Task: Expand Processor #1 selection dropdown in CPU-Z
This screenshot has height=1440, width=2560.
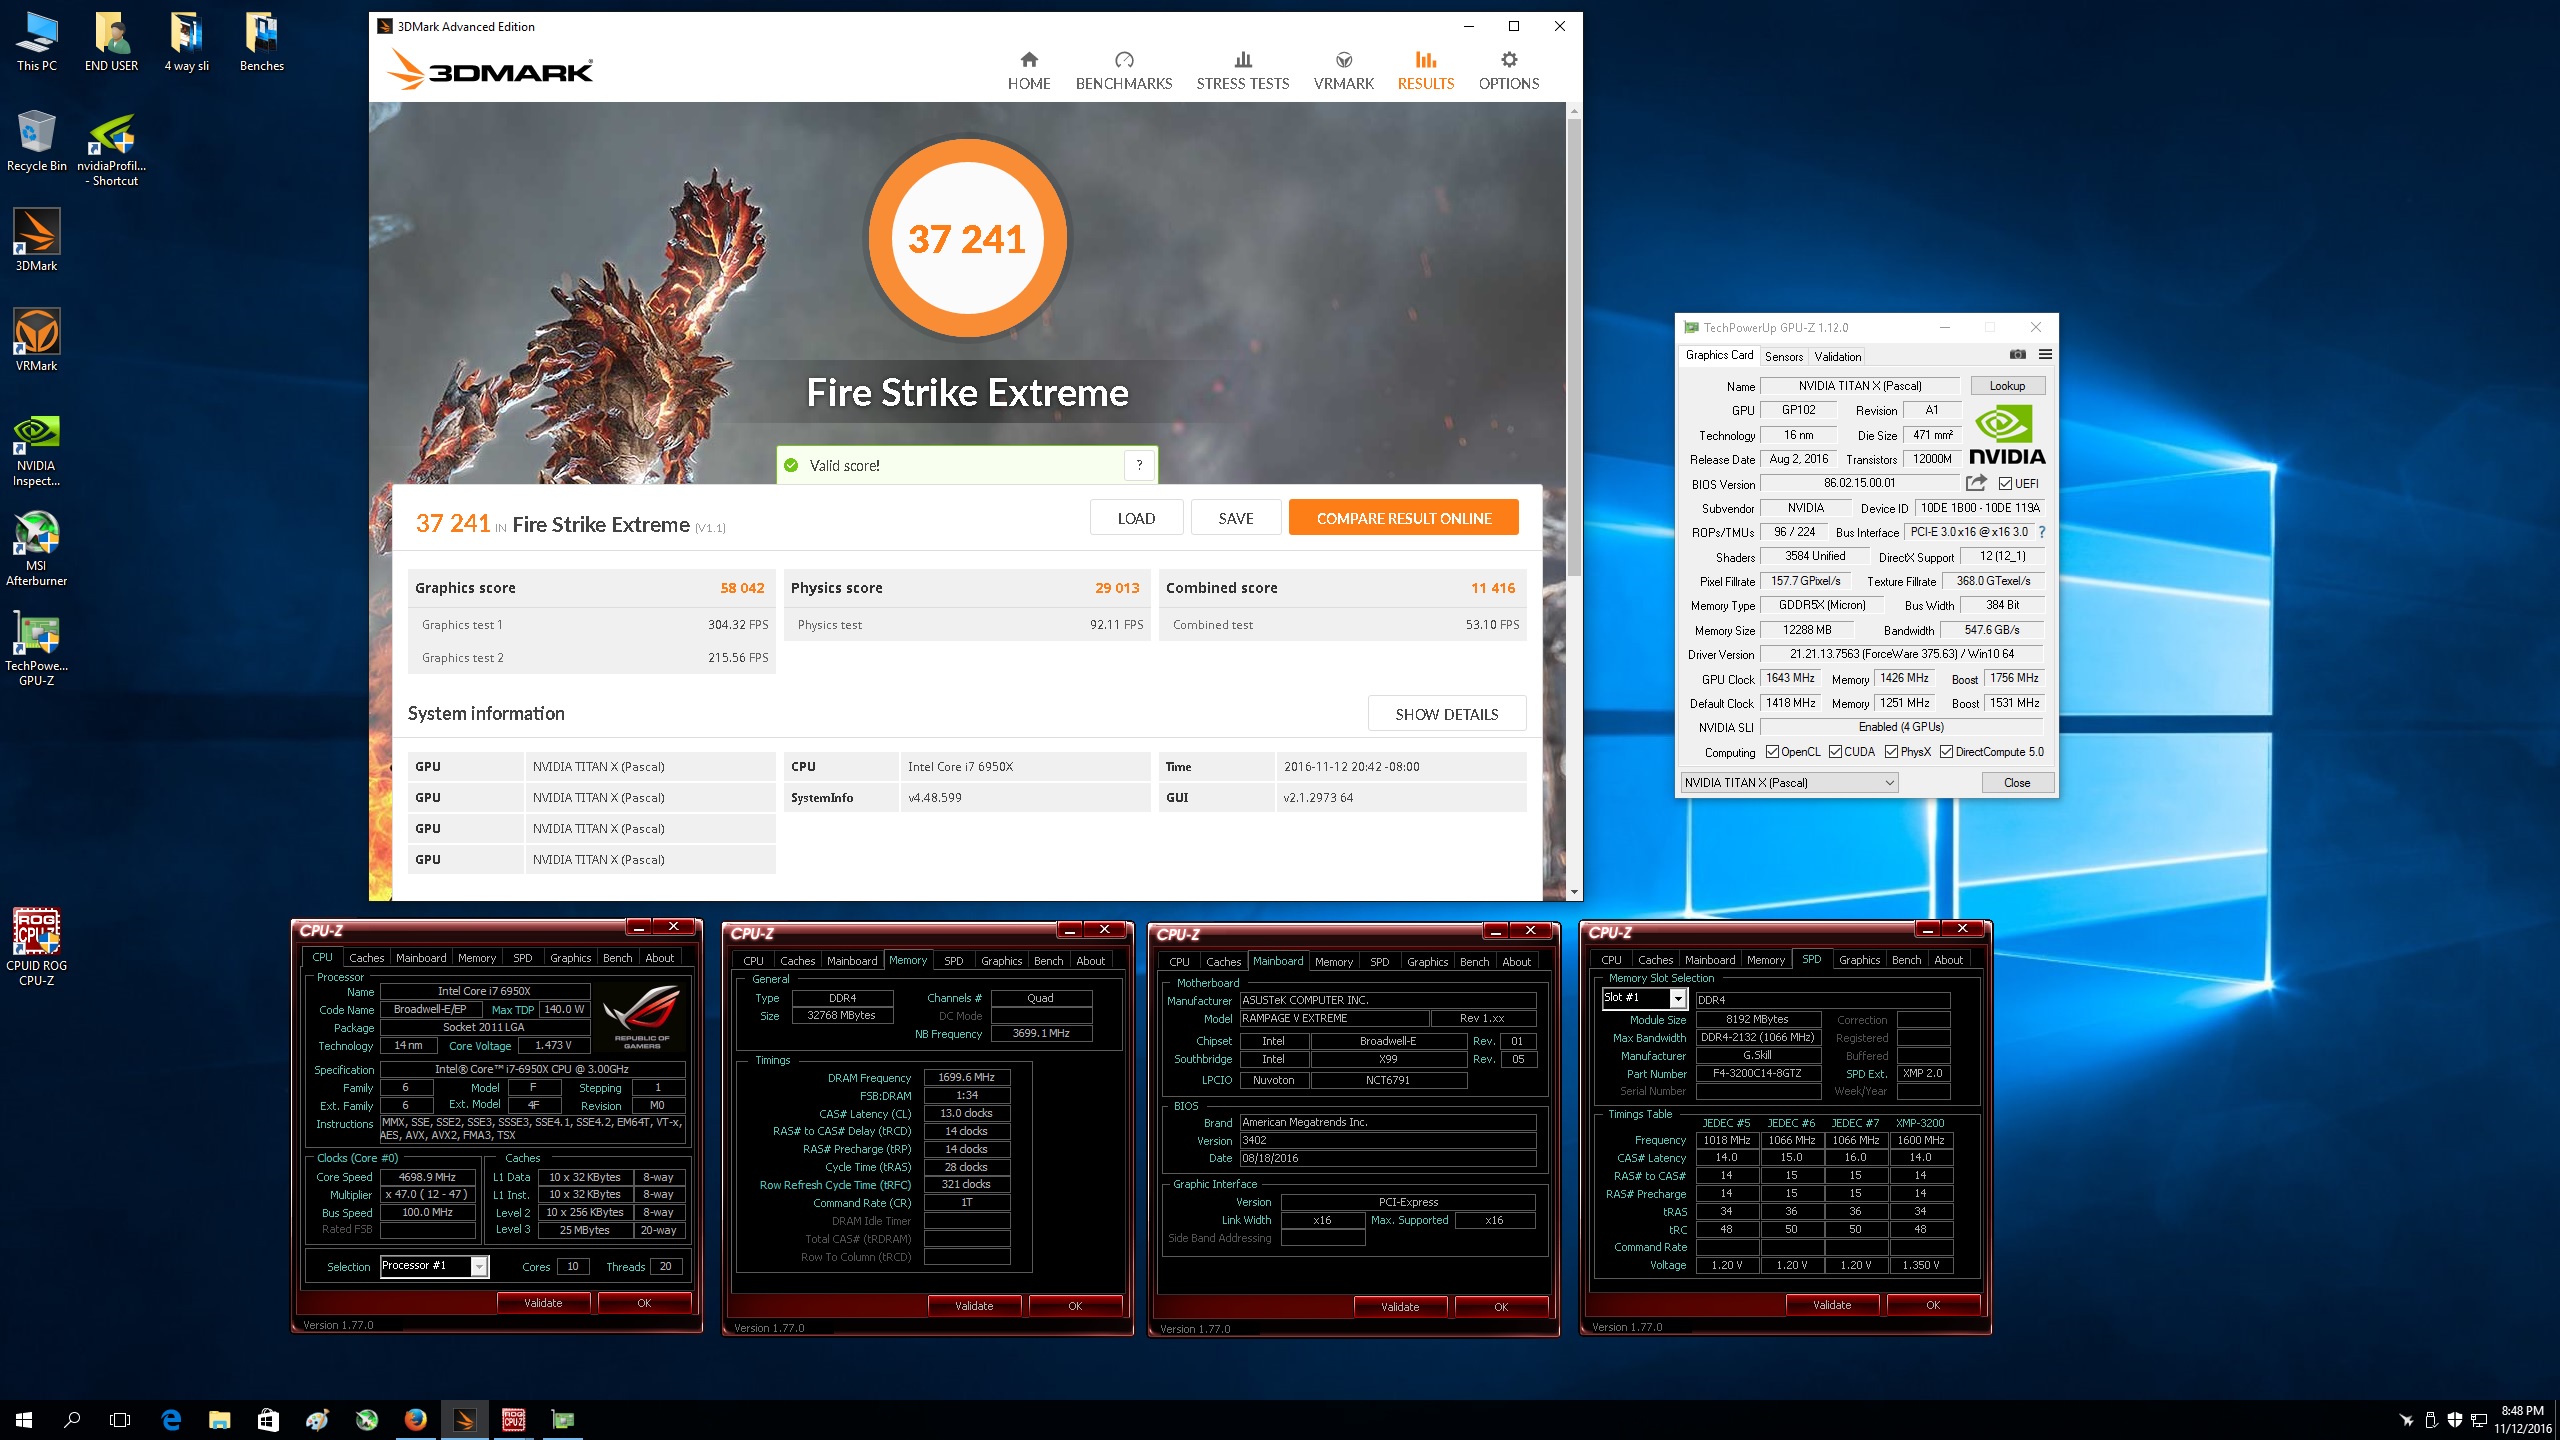Action: [x=480, y=1267]
